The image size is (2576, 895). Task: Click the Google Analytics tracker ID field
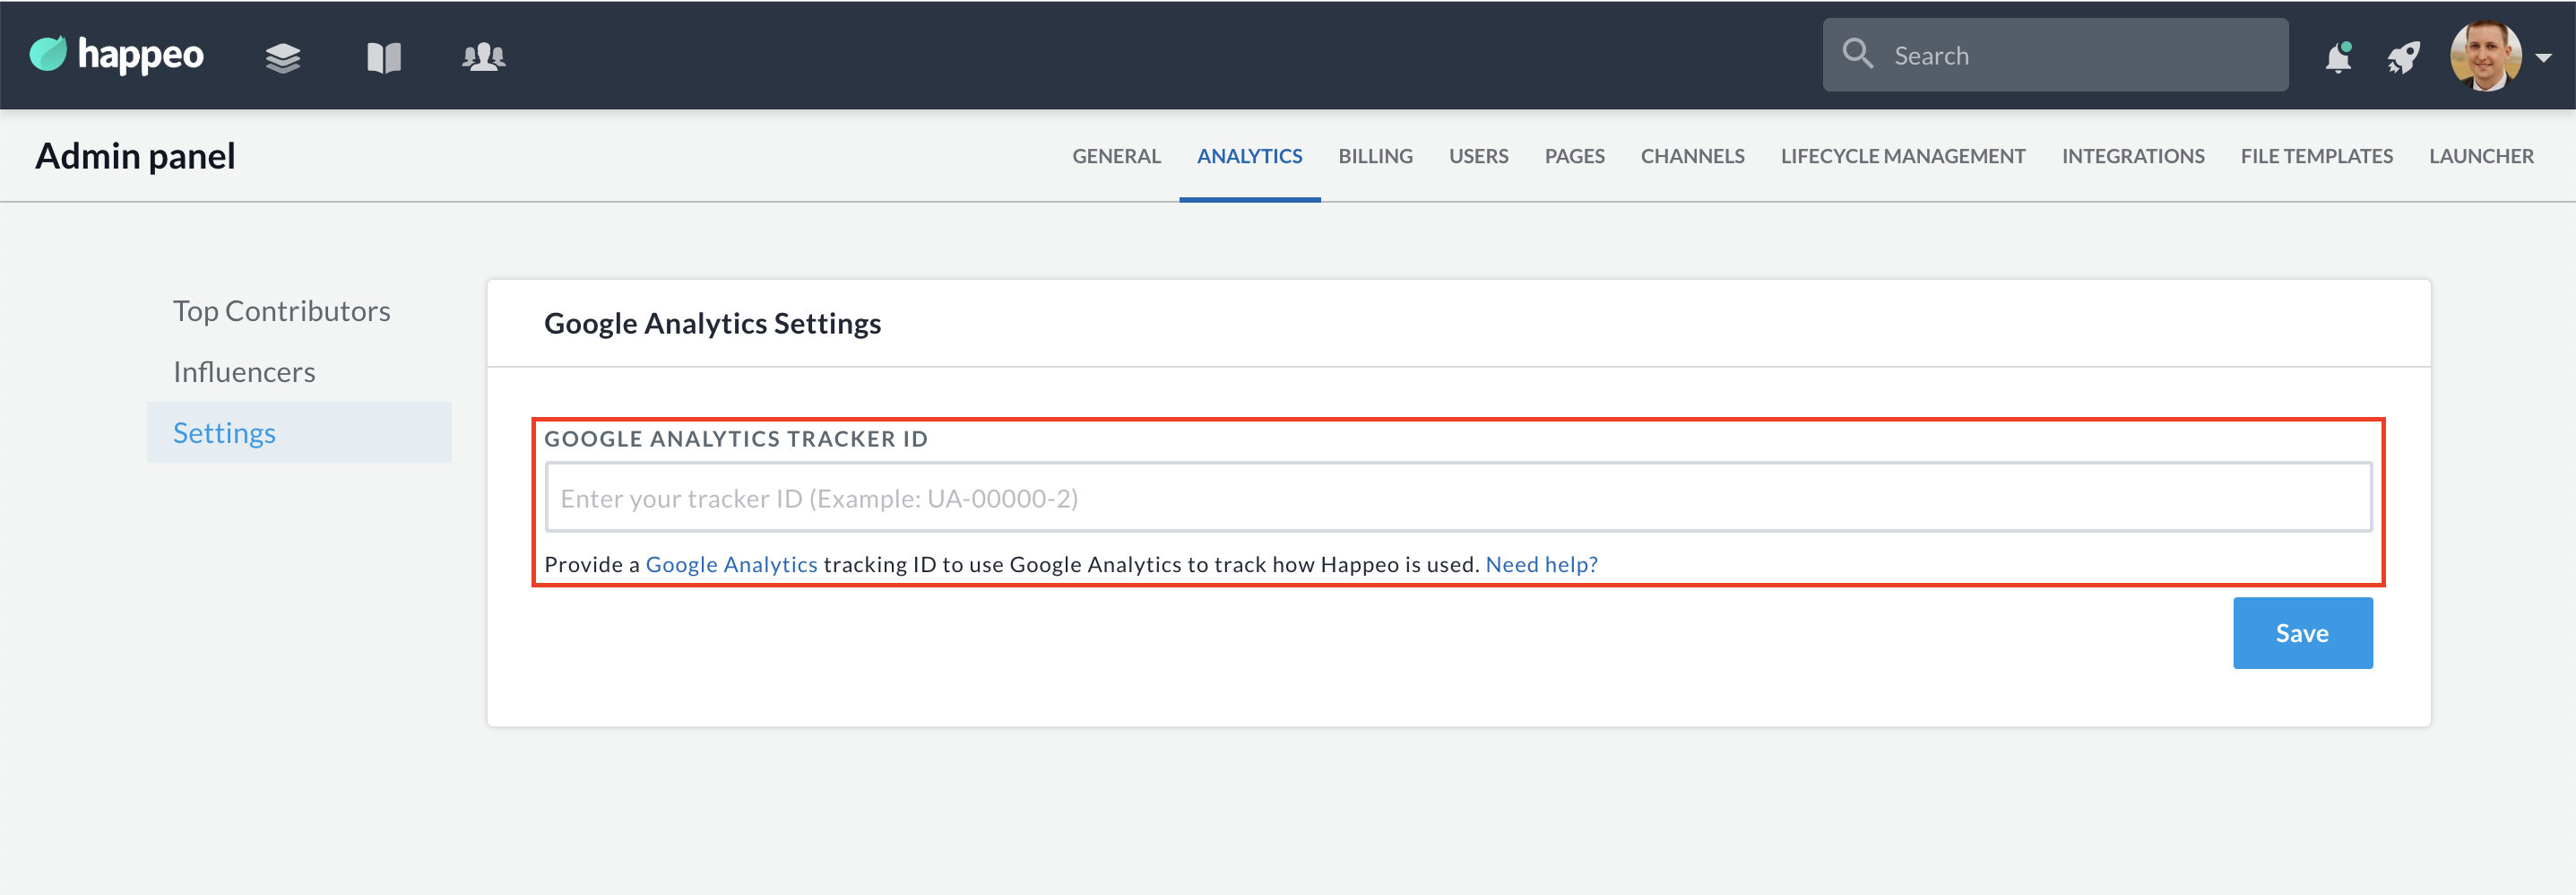(x=1457, y=498)
